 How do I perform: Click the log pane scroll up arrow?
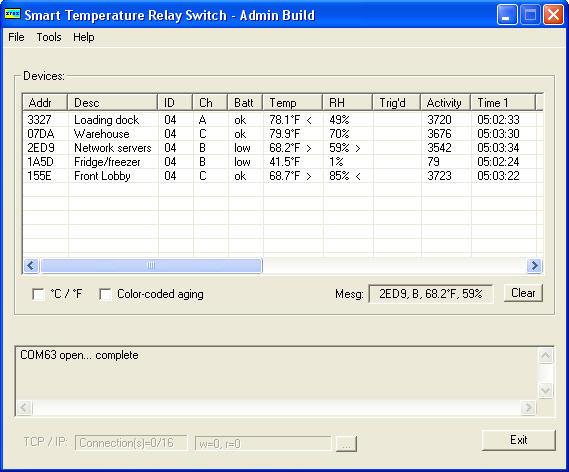coord(545,356)
